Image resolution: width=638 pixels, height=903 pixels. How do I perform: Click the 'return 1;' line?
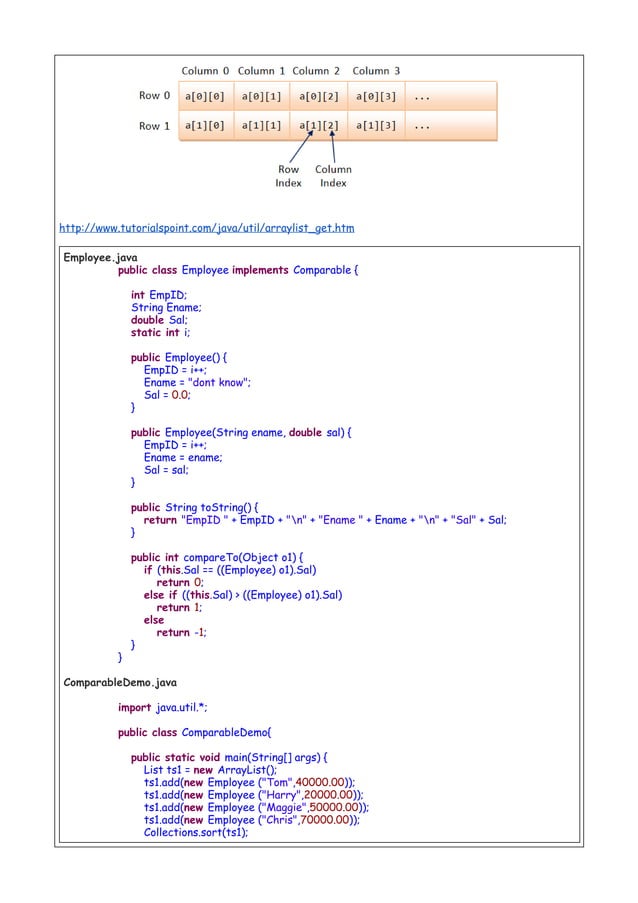180,608
